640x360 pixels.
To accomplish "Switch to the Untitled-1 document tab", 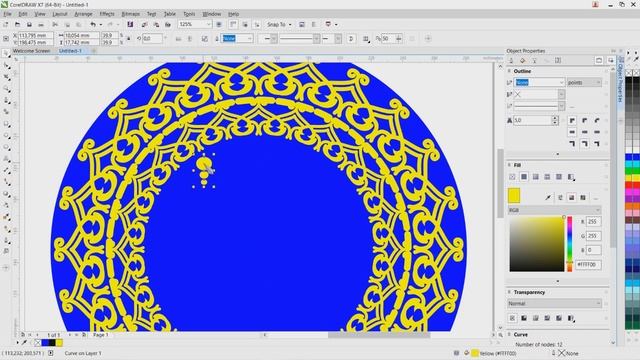I will coord(70,51).
